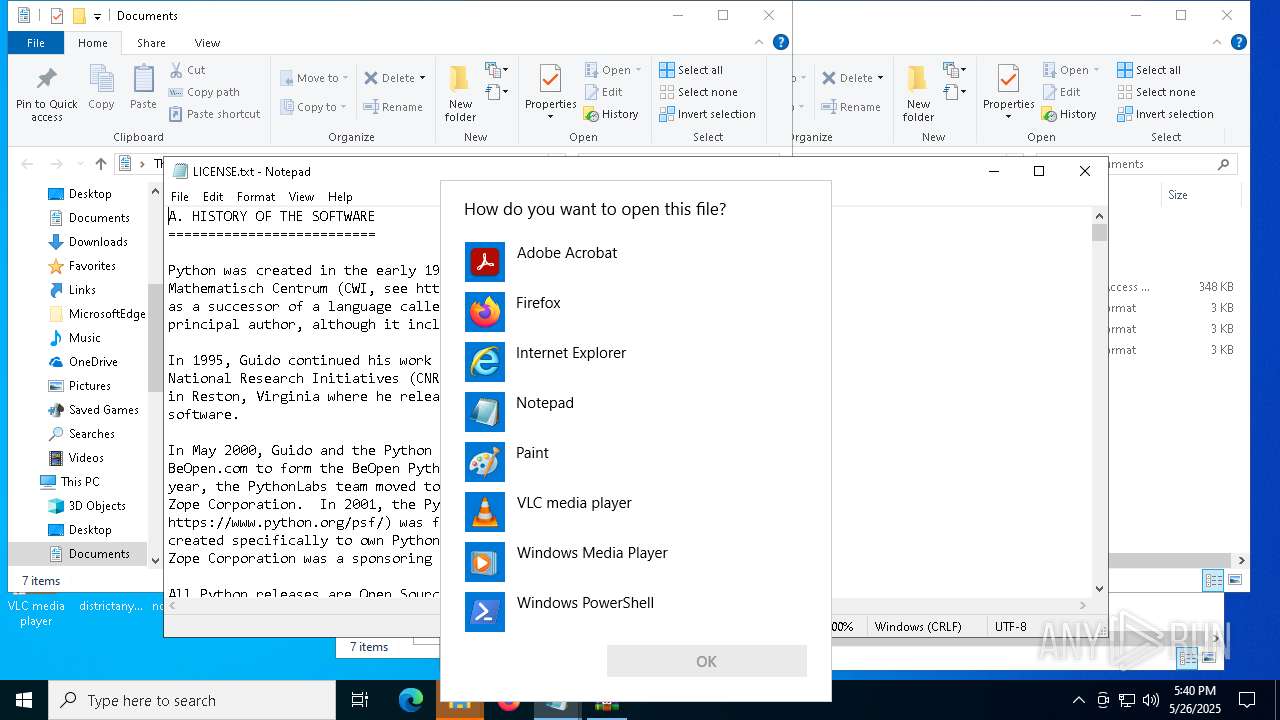Click the Notepad vertical scrollbar thumb
The image size is (1280, 720).
[1099, 232]
